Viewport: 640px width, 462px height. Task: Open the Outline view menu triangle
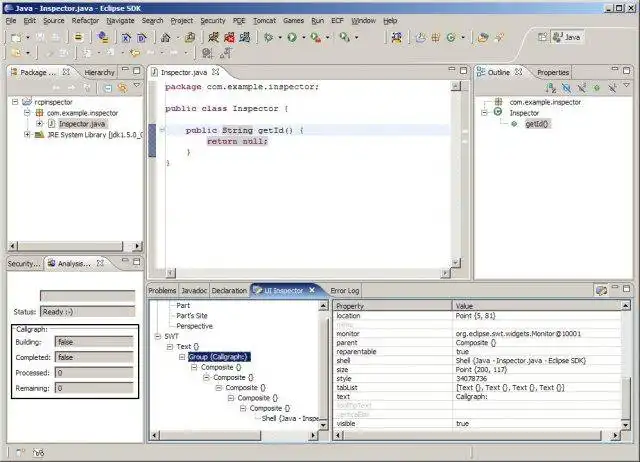[626, 85]
